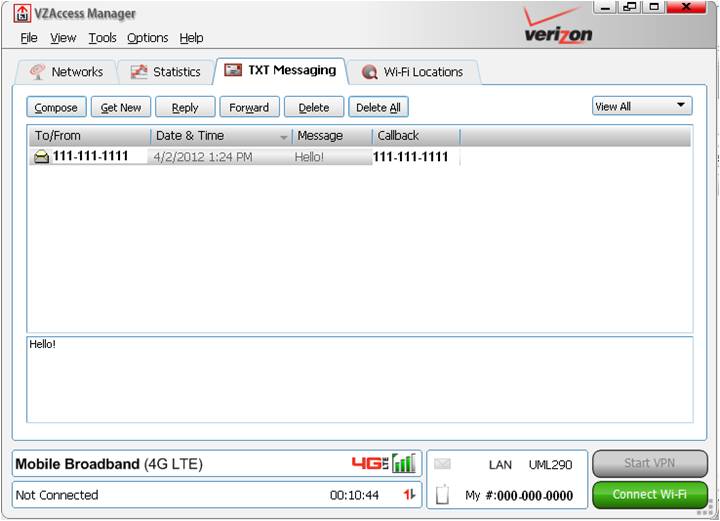Sort by the To/From column header
720x521 pixels.
(90, 136)
